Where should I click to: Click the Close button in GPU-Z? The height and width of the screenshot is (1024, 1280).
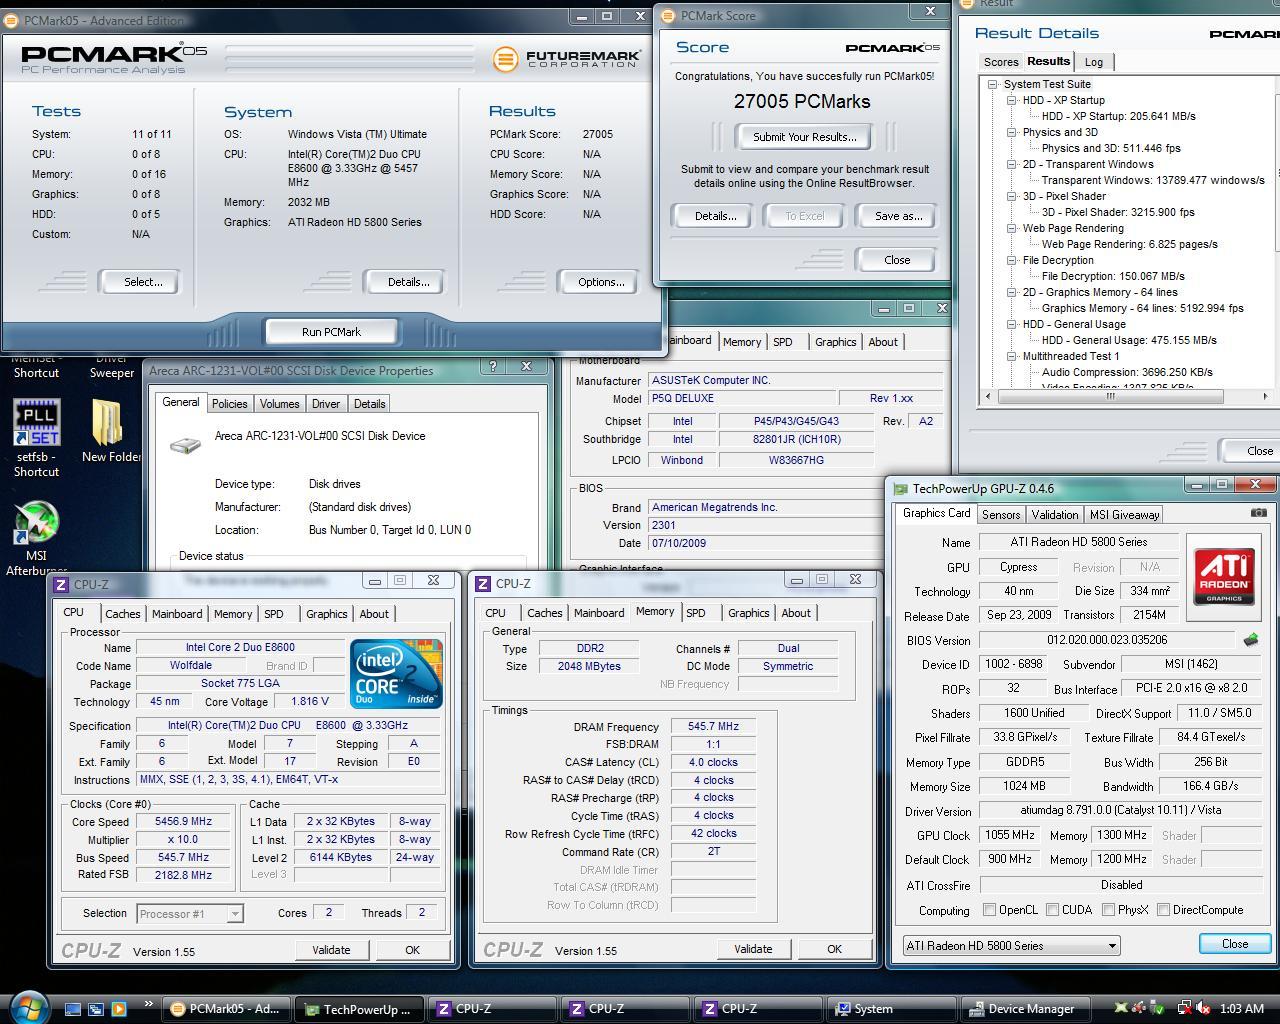(x=1235, y=944)
